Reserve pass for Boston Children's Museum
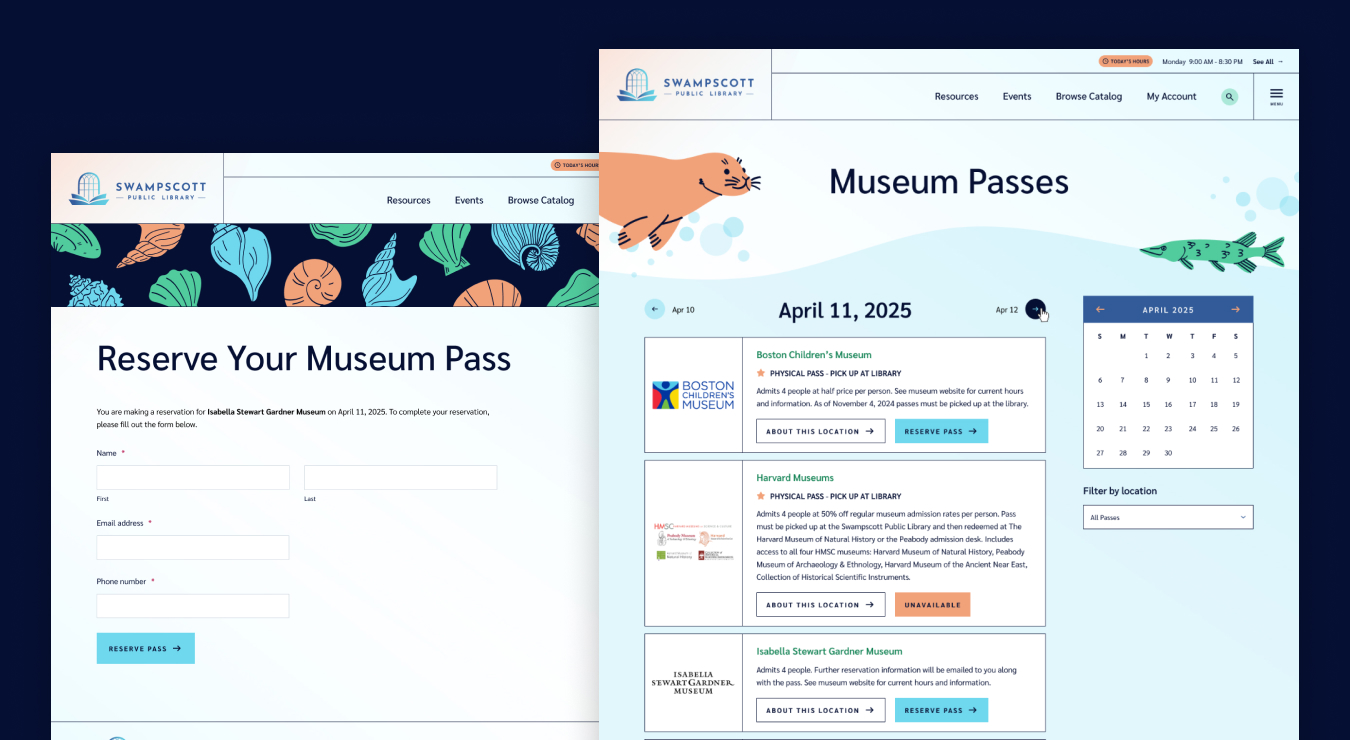 point(941,431)
